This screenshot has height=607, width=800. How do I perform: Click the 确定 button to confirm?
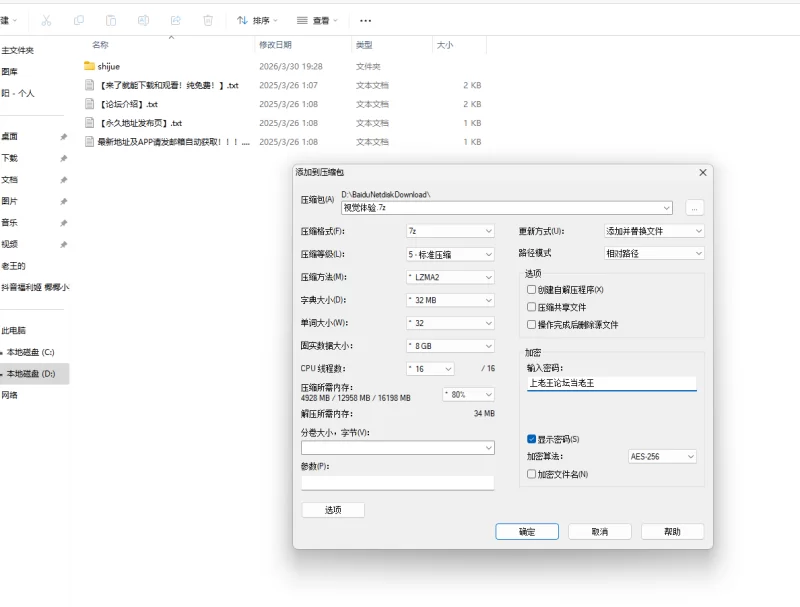click(x=526, y=532)
